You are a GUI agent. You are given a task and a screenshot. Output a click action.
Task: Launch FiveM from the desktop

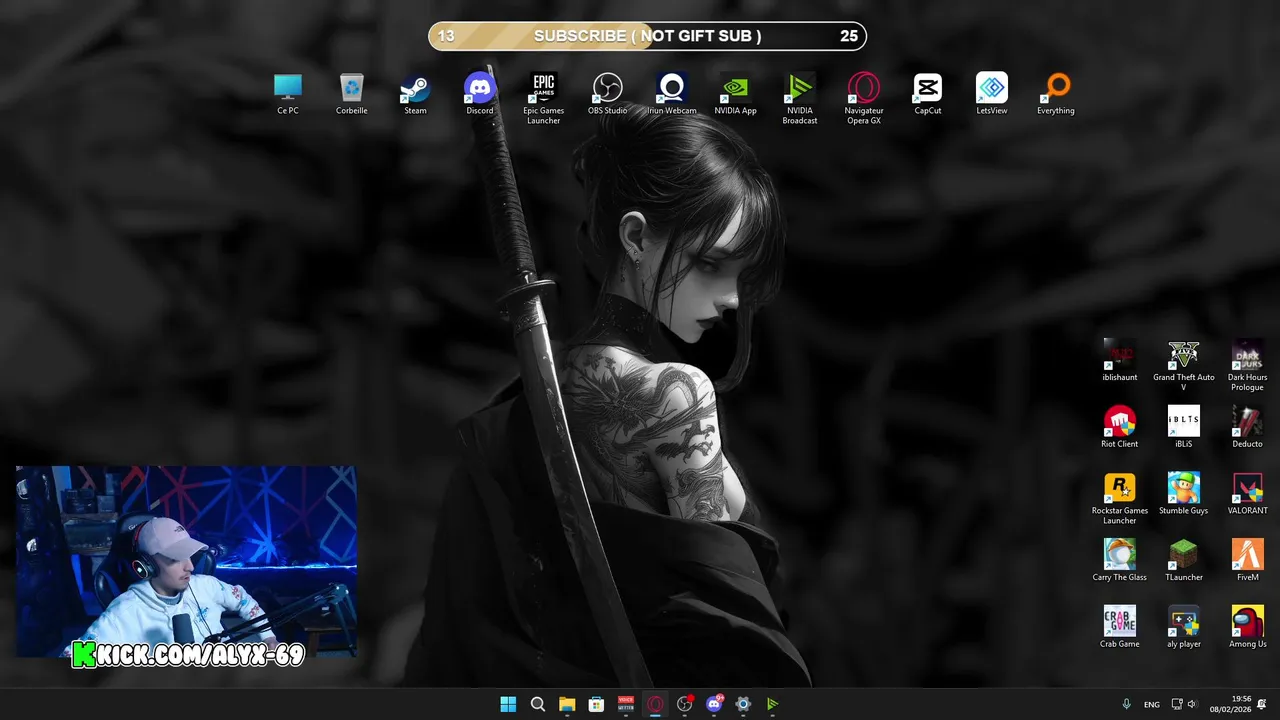[1248, 561]
